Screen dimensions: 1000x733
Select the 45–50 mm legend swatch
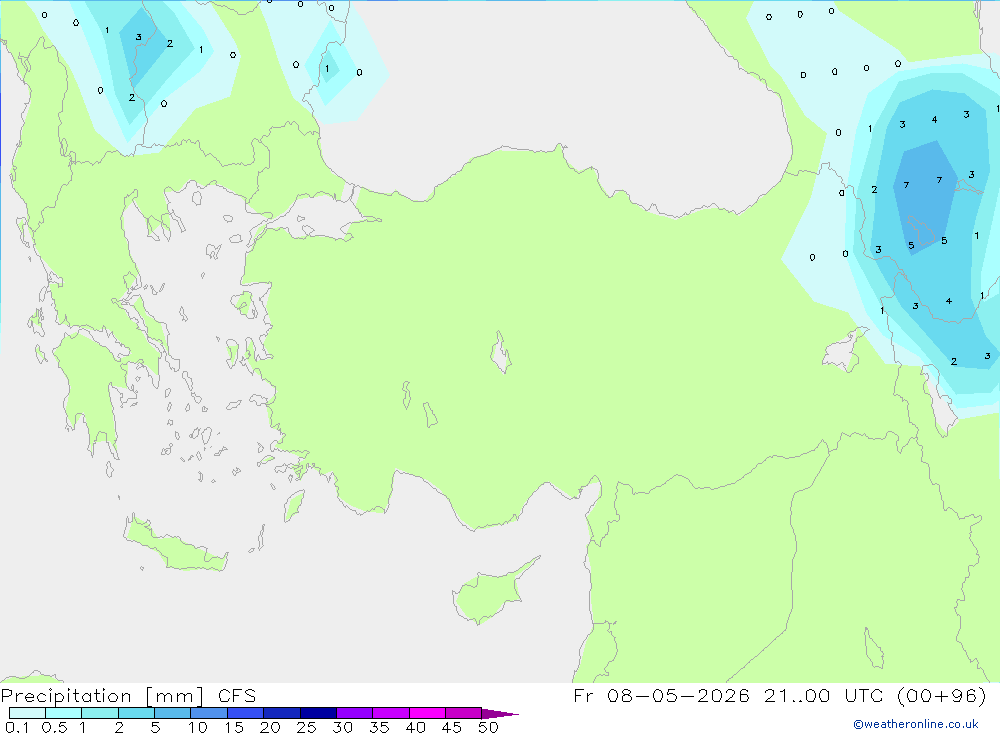(x=463, y=713)
